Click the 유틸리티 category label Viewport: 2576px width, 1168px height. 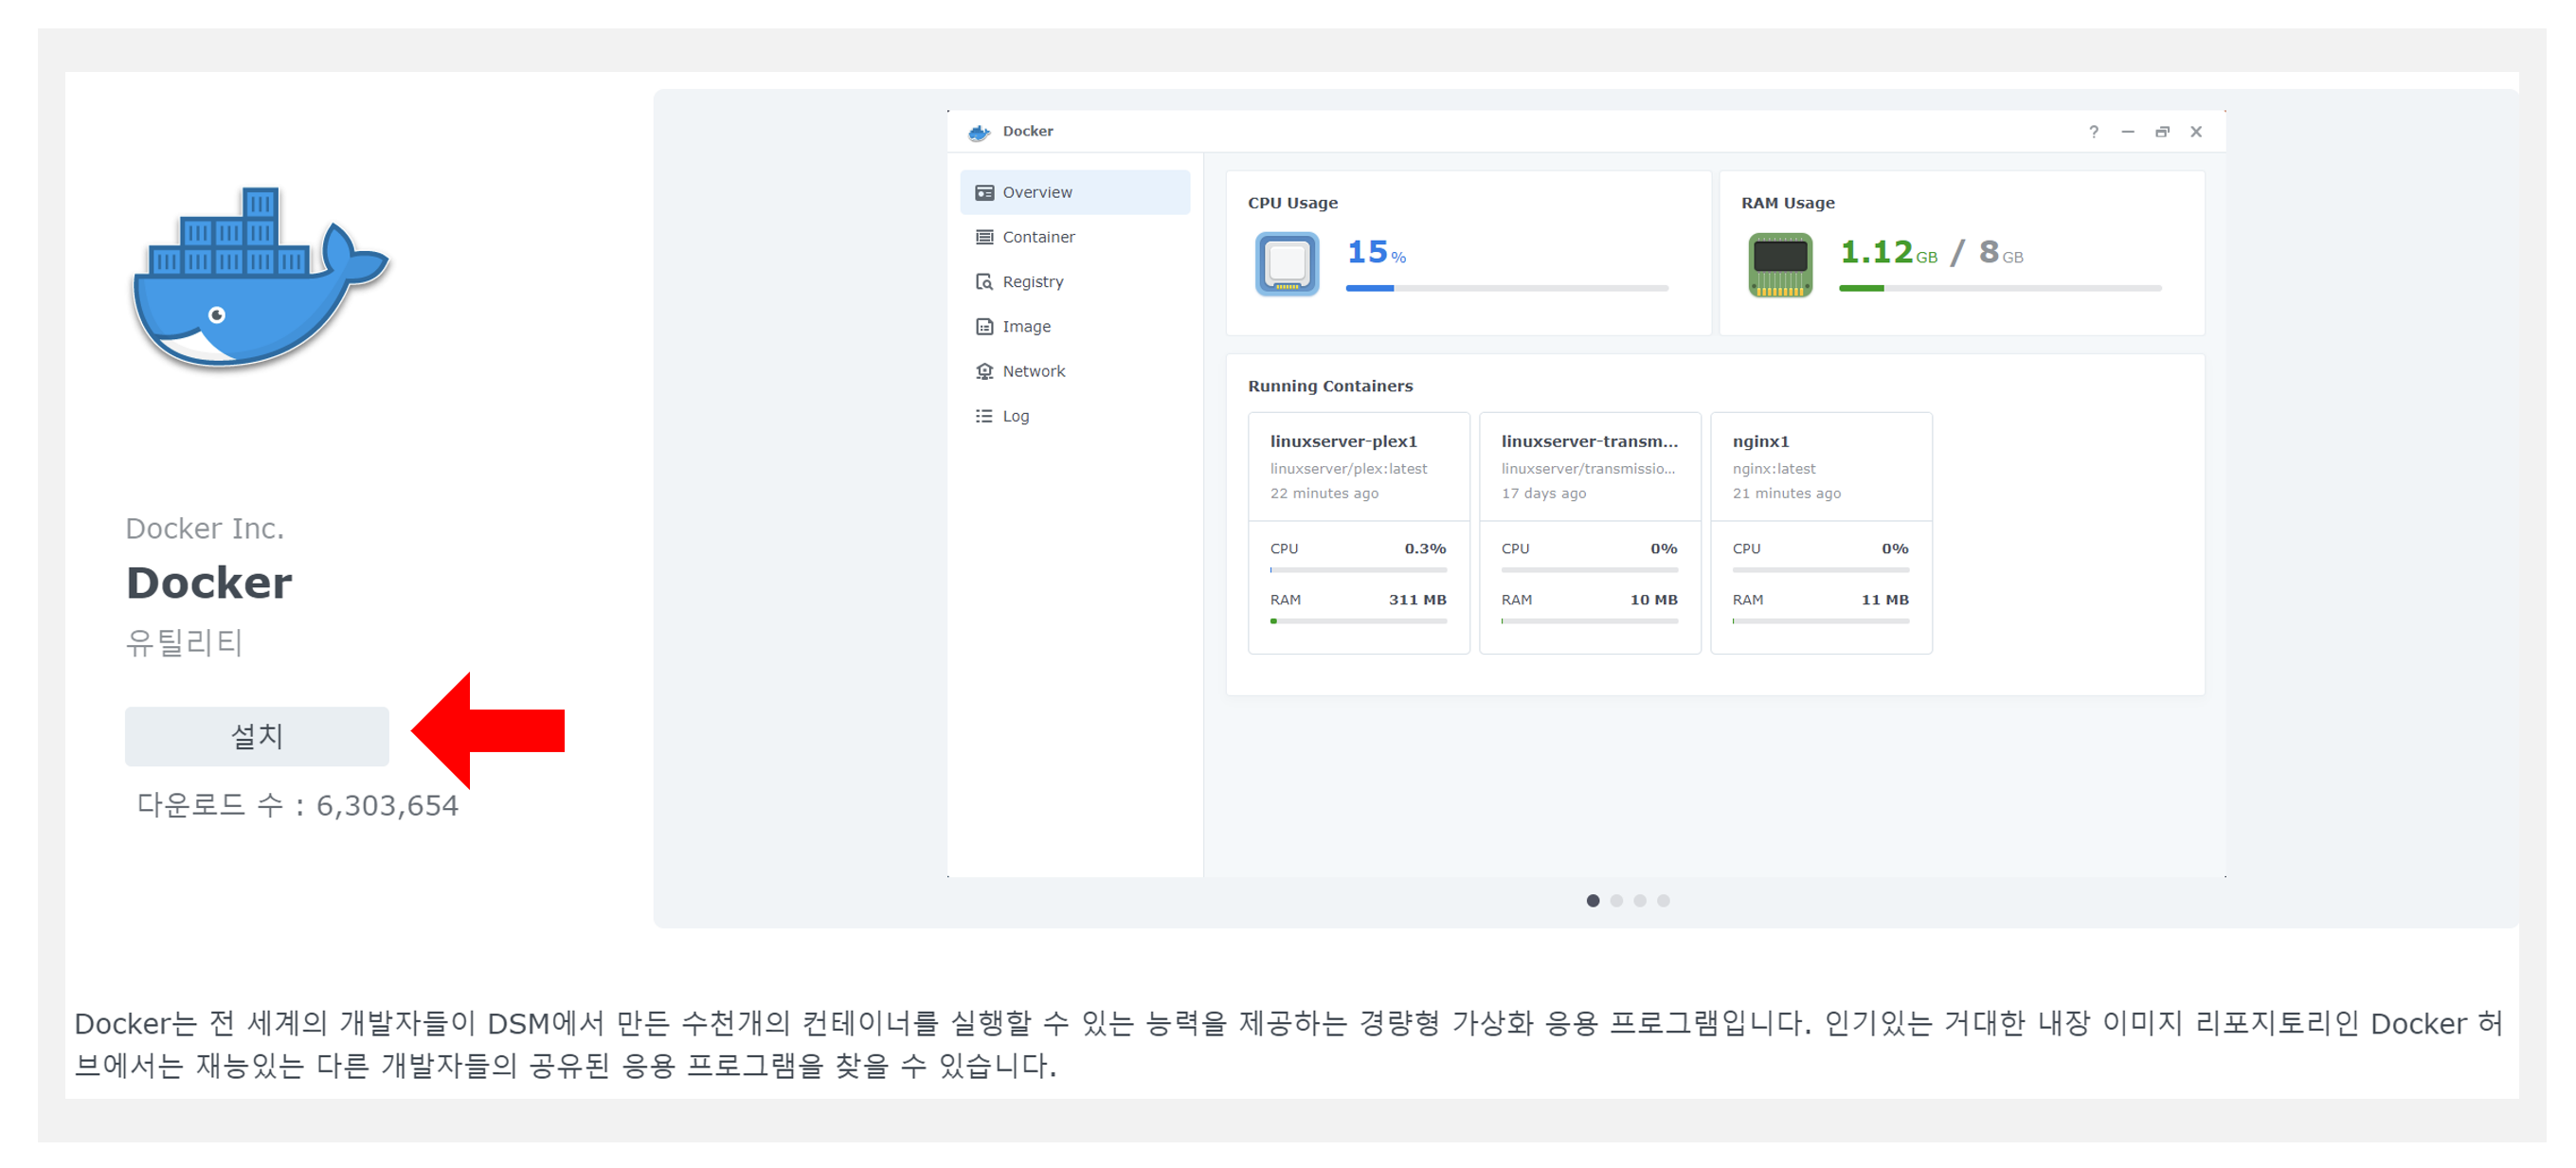pos(184,642)
